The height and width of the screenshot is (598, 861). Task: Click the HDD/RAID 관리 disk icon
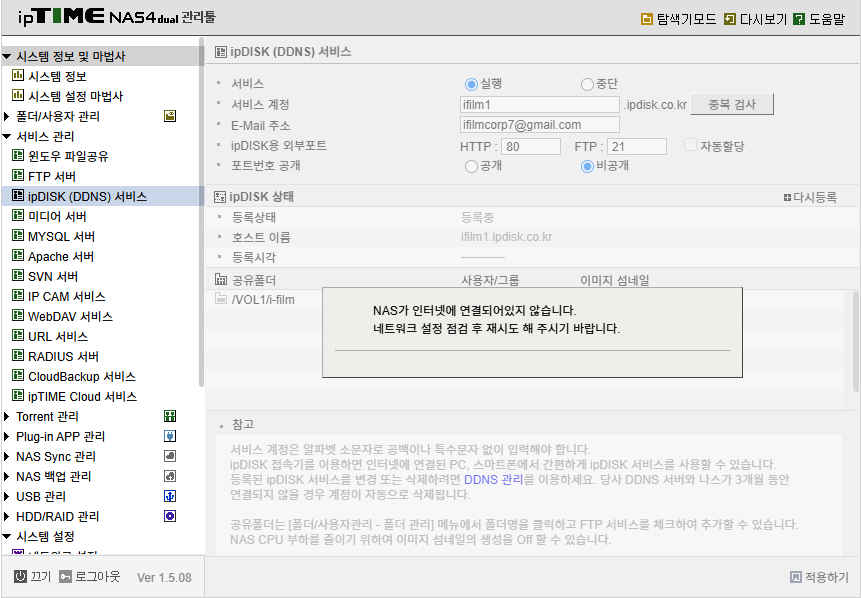170,516
